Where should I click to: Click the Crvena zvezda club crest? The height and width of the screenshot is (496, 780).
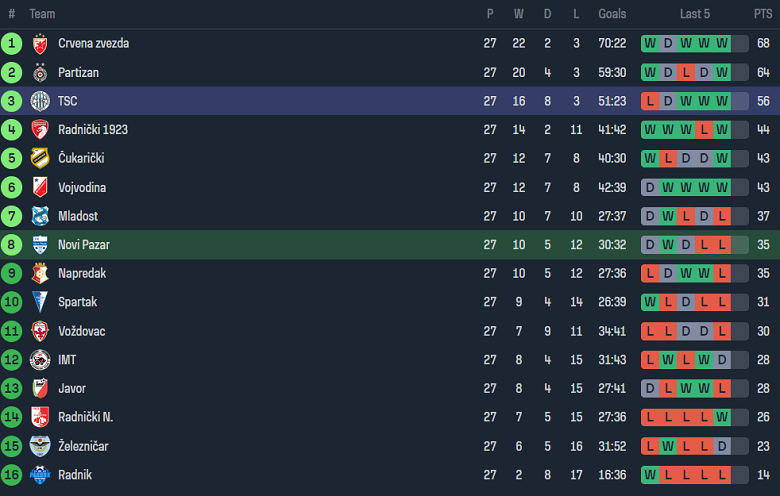point(40,44)
